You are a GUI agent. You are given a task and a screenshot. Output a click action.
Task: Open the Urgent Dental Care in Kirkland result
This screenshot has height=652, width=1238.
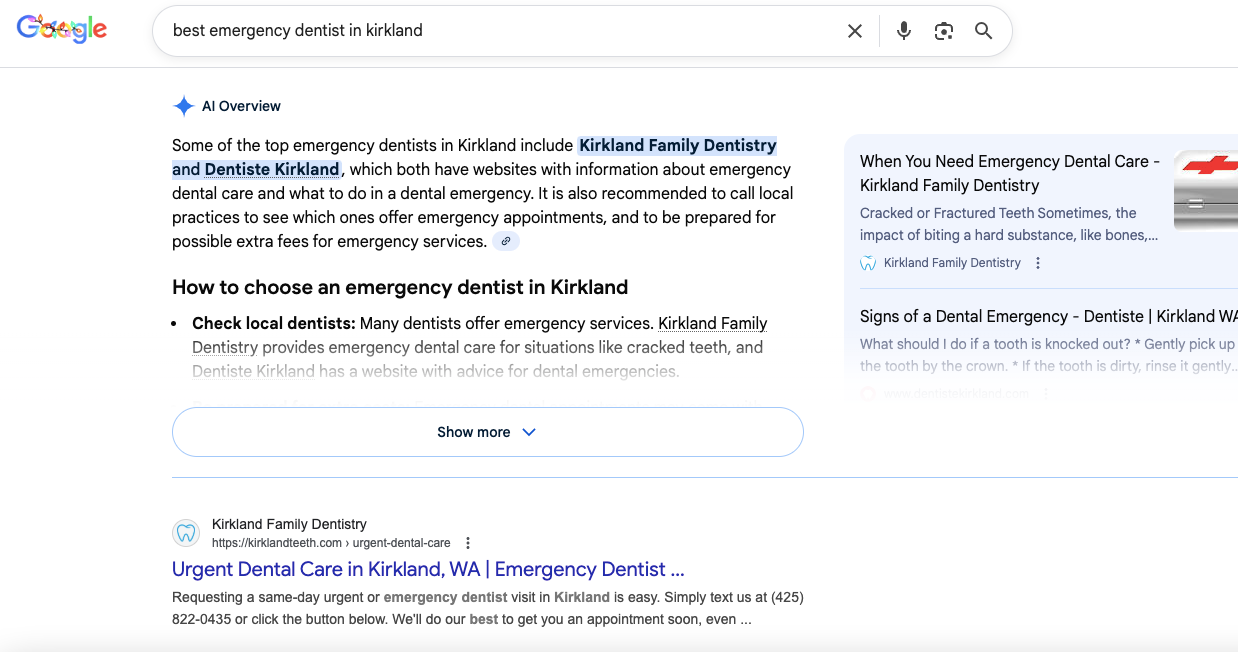428,569
